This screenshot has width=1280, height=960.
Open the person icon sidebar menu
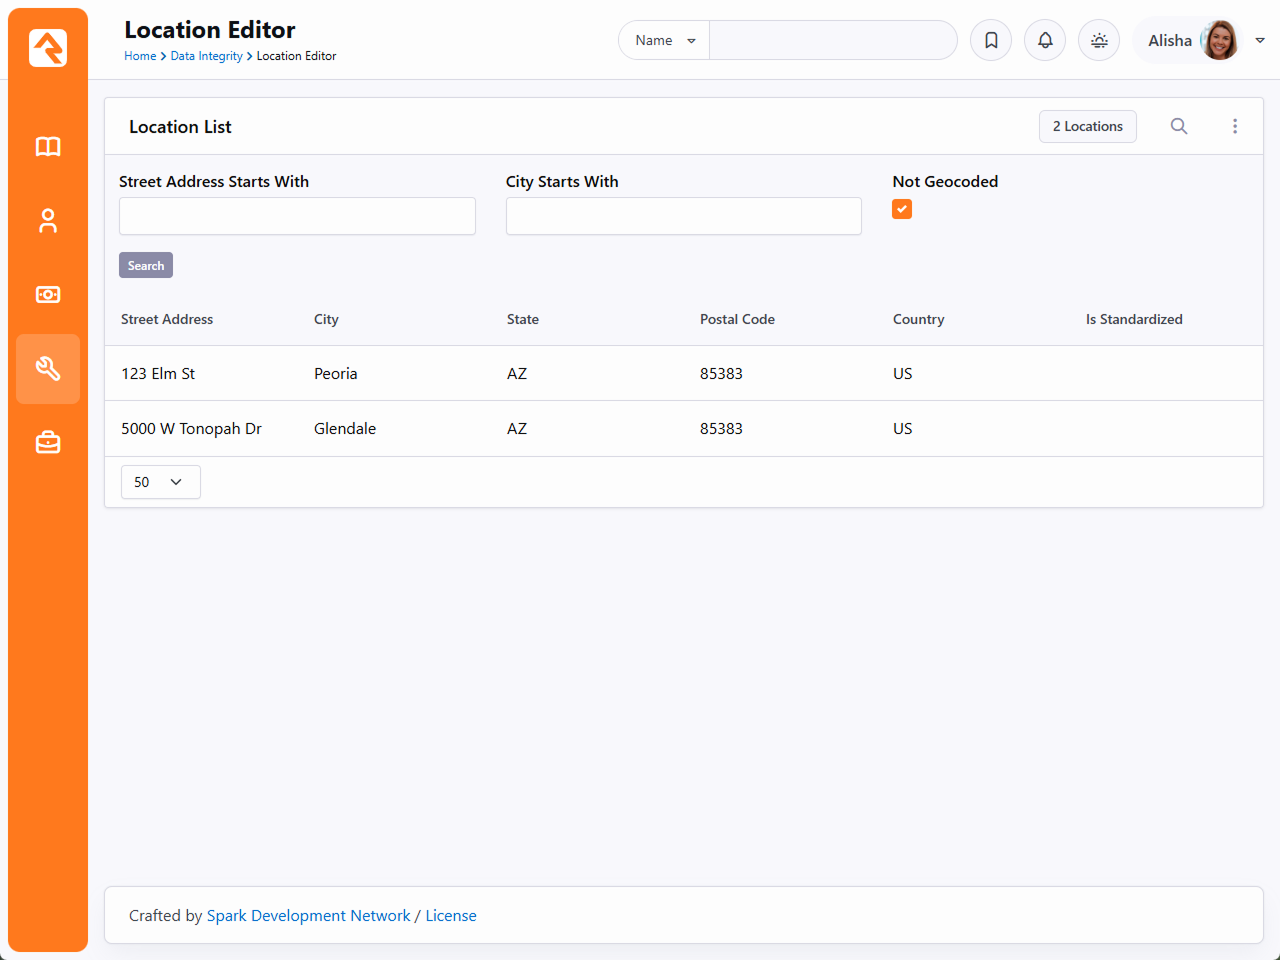(x=48, y=221)
